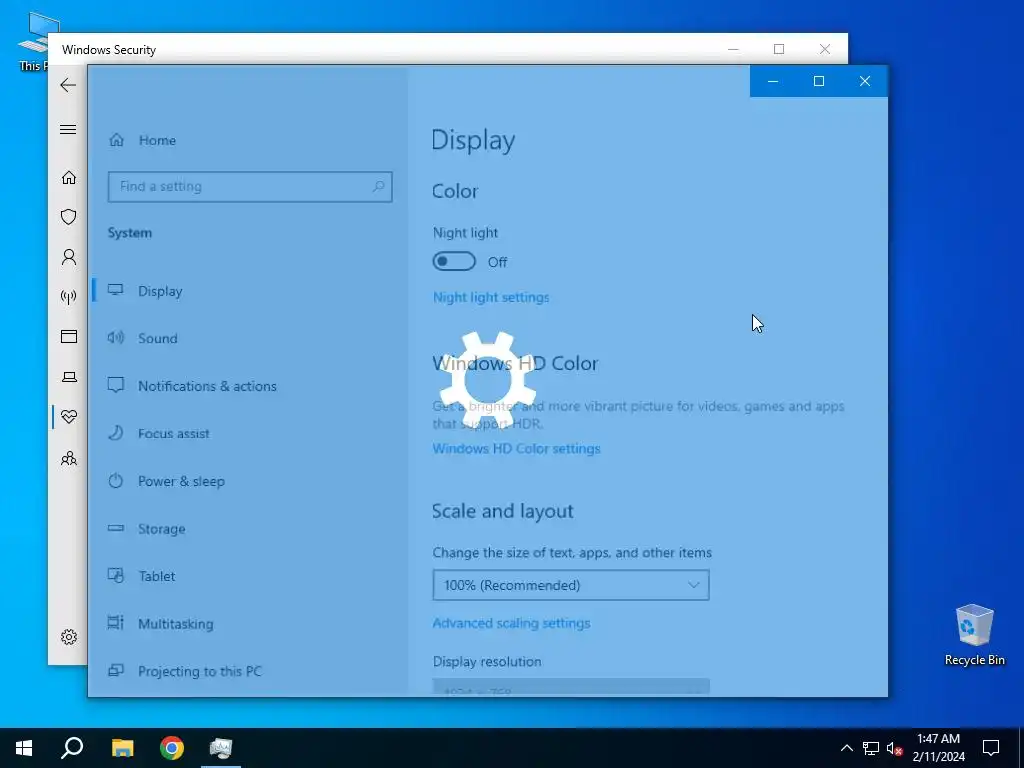Maximize the Windows Security window
Viewport: 1024px width, 768px height.
click(779, 49)
